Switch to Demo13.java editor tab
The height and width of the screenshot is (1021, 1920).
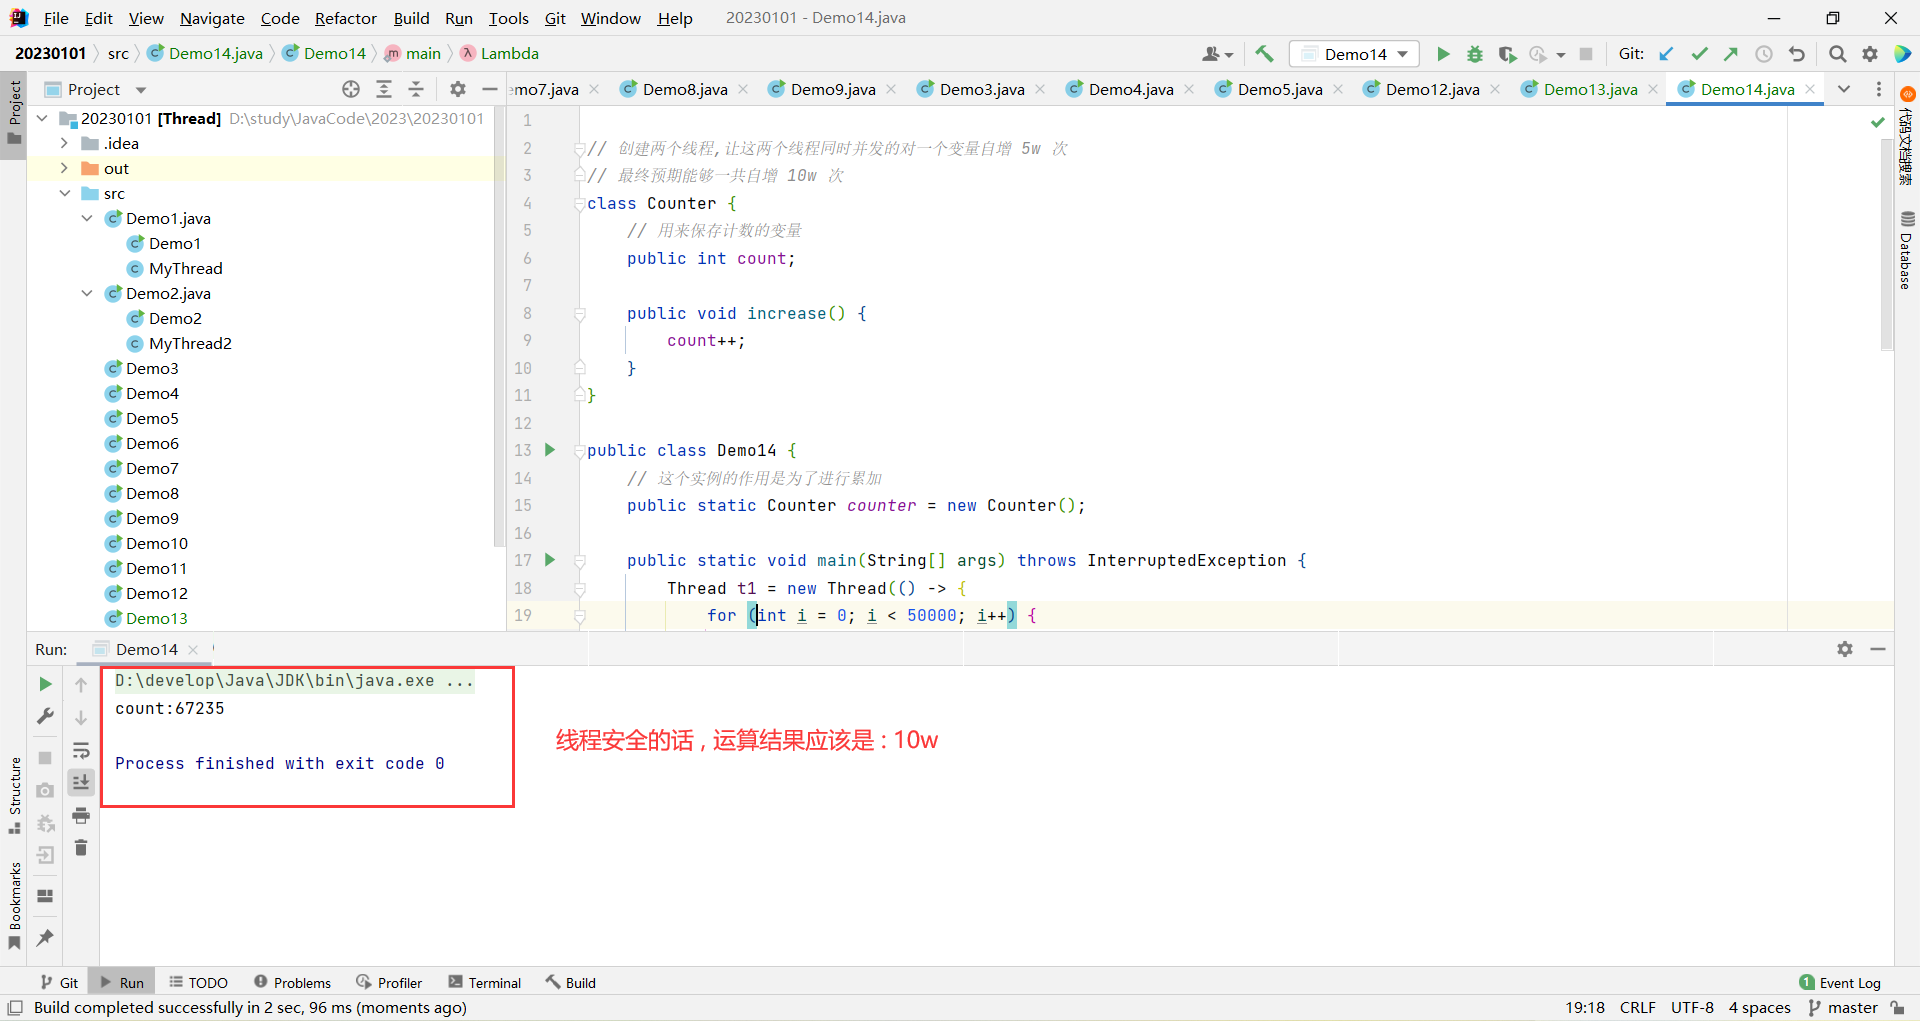(1590, 89)
